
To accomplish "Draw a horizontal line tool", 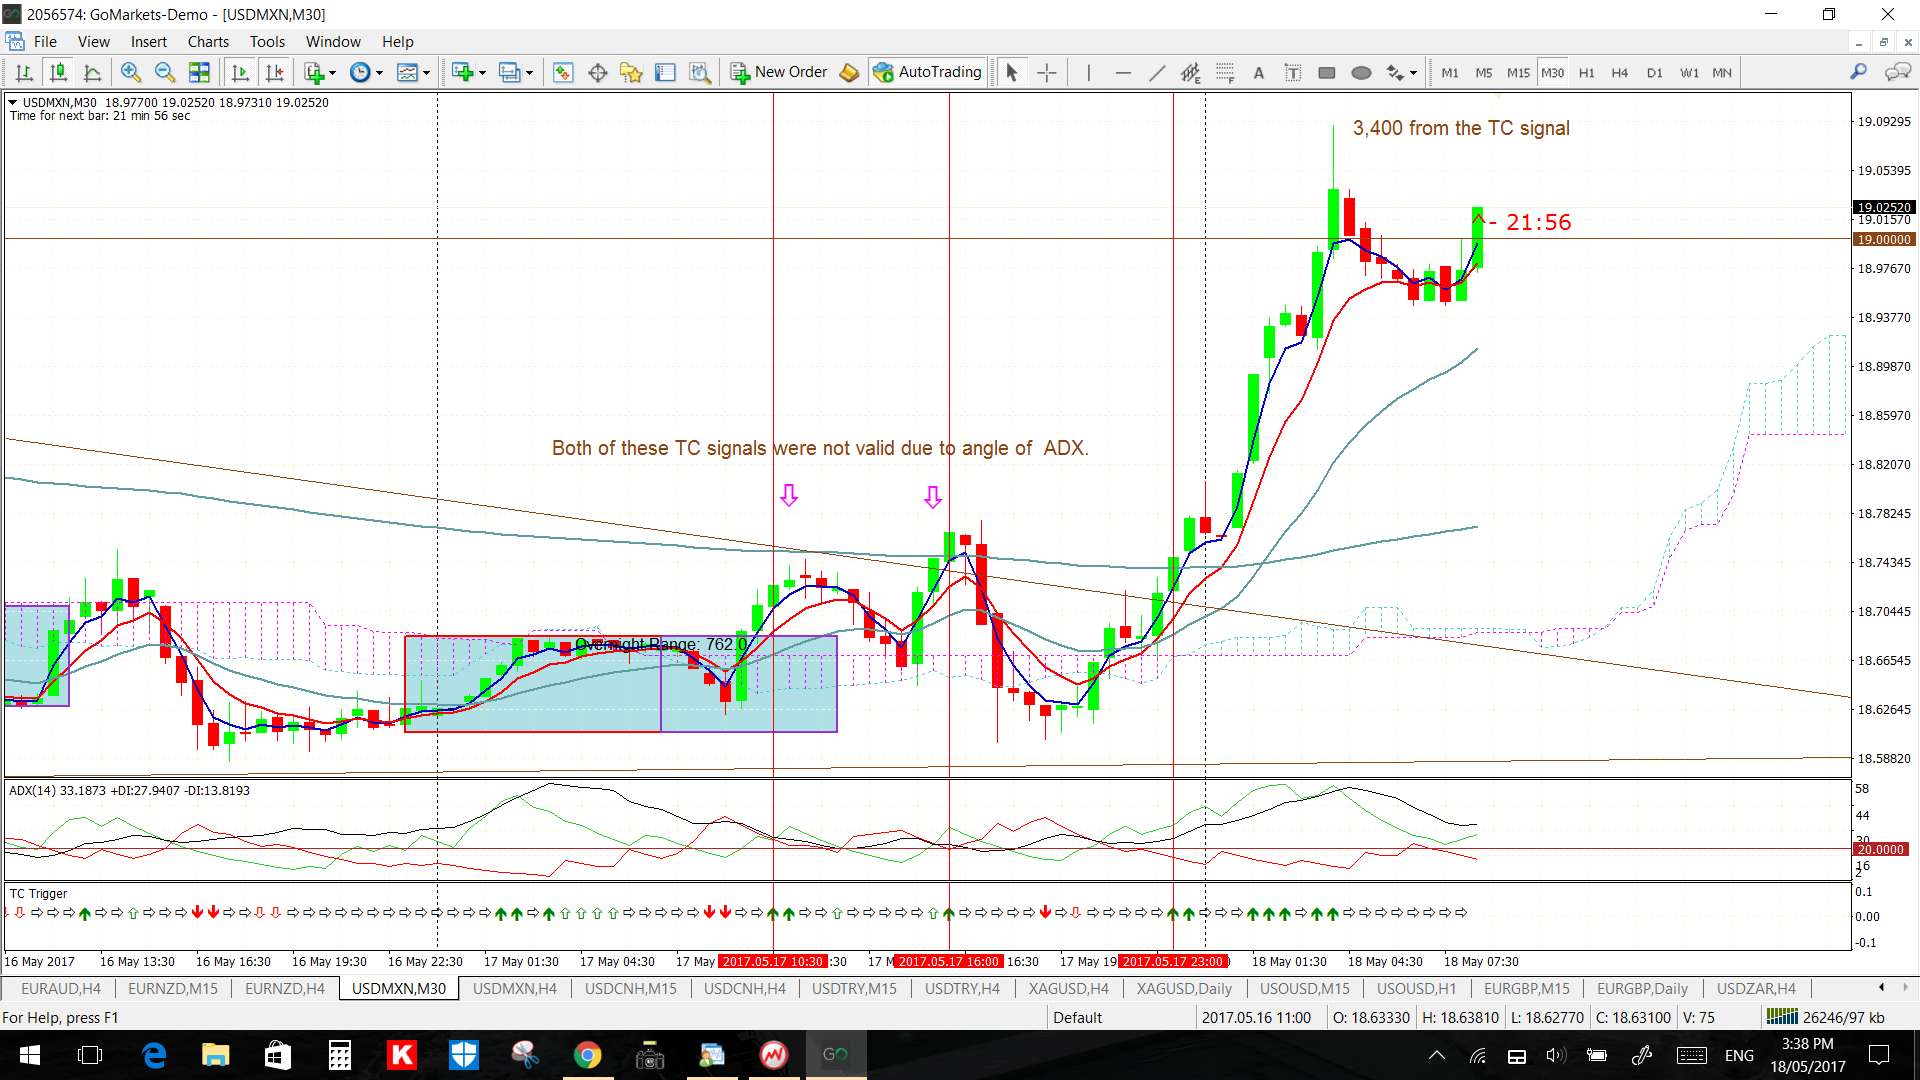I will click(x=1122, y=72).
